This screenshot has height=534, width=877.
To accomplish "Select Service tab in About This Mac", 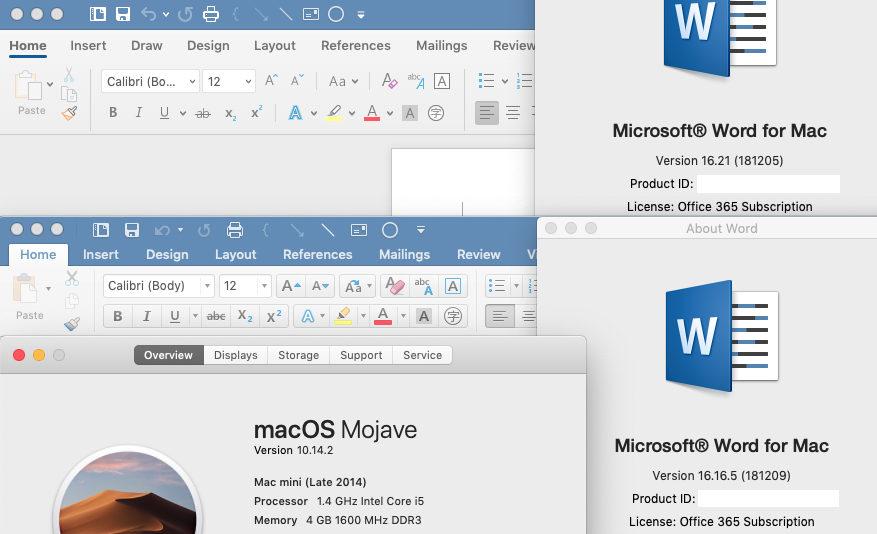I will pos(422,355).
